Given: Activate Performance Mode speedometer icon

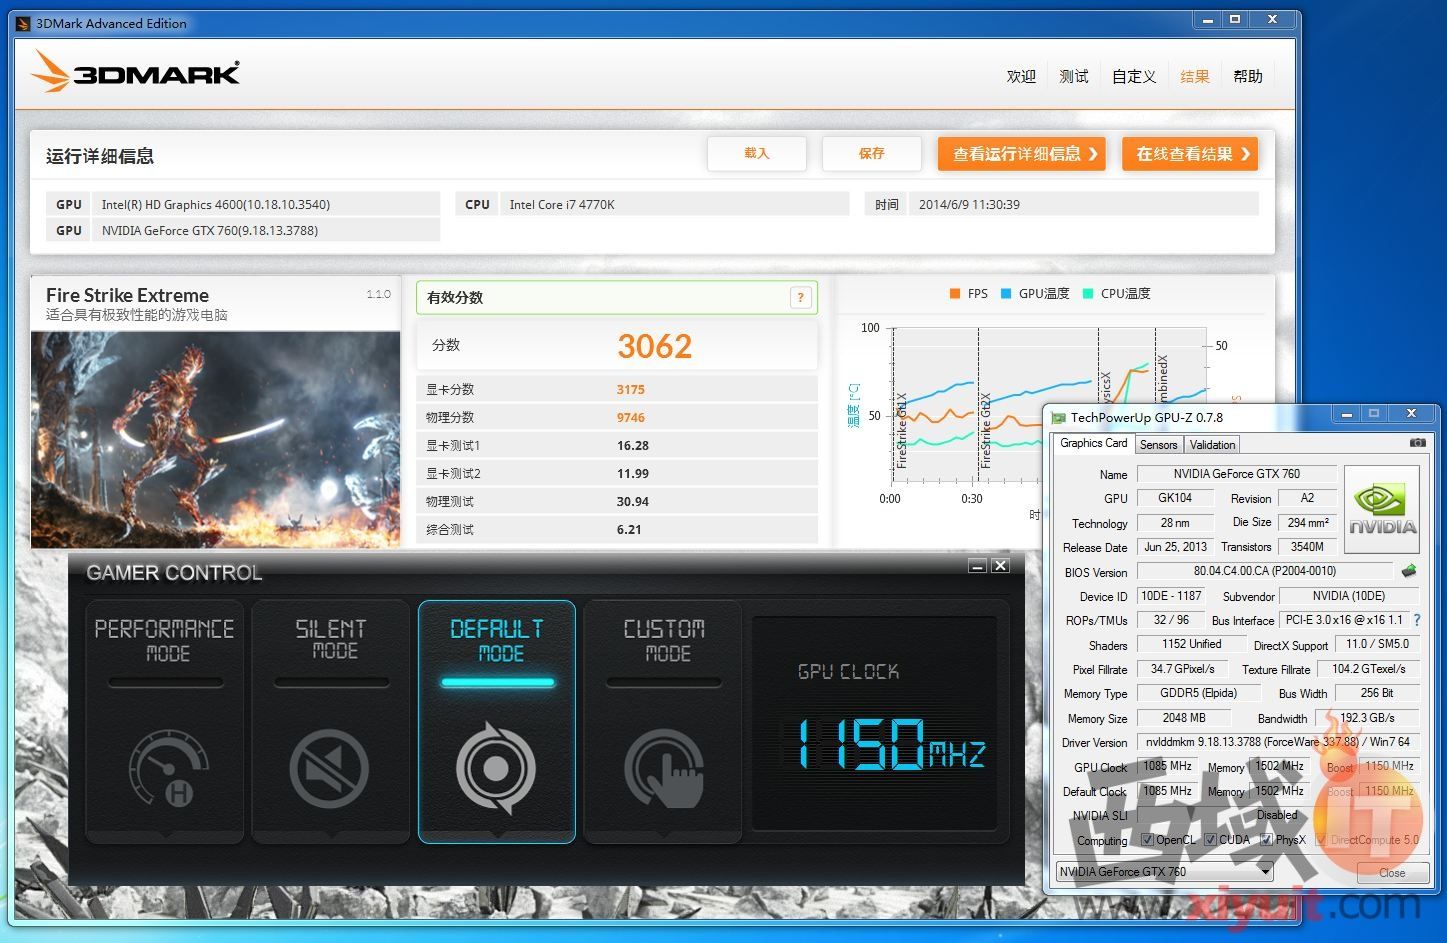Looking at the screenshot, I should (x=169, y=770).
